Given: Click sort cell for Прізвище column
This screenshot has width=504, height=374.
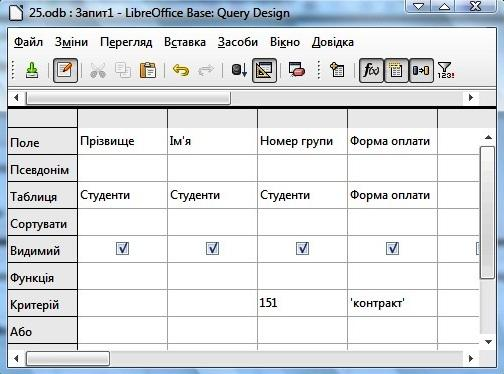Looking at the screenshot, I should click(122, 222).
